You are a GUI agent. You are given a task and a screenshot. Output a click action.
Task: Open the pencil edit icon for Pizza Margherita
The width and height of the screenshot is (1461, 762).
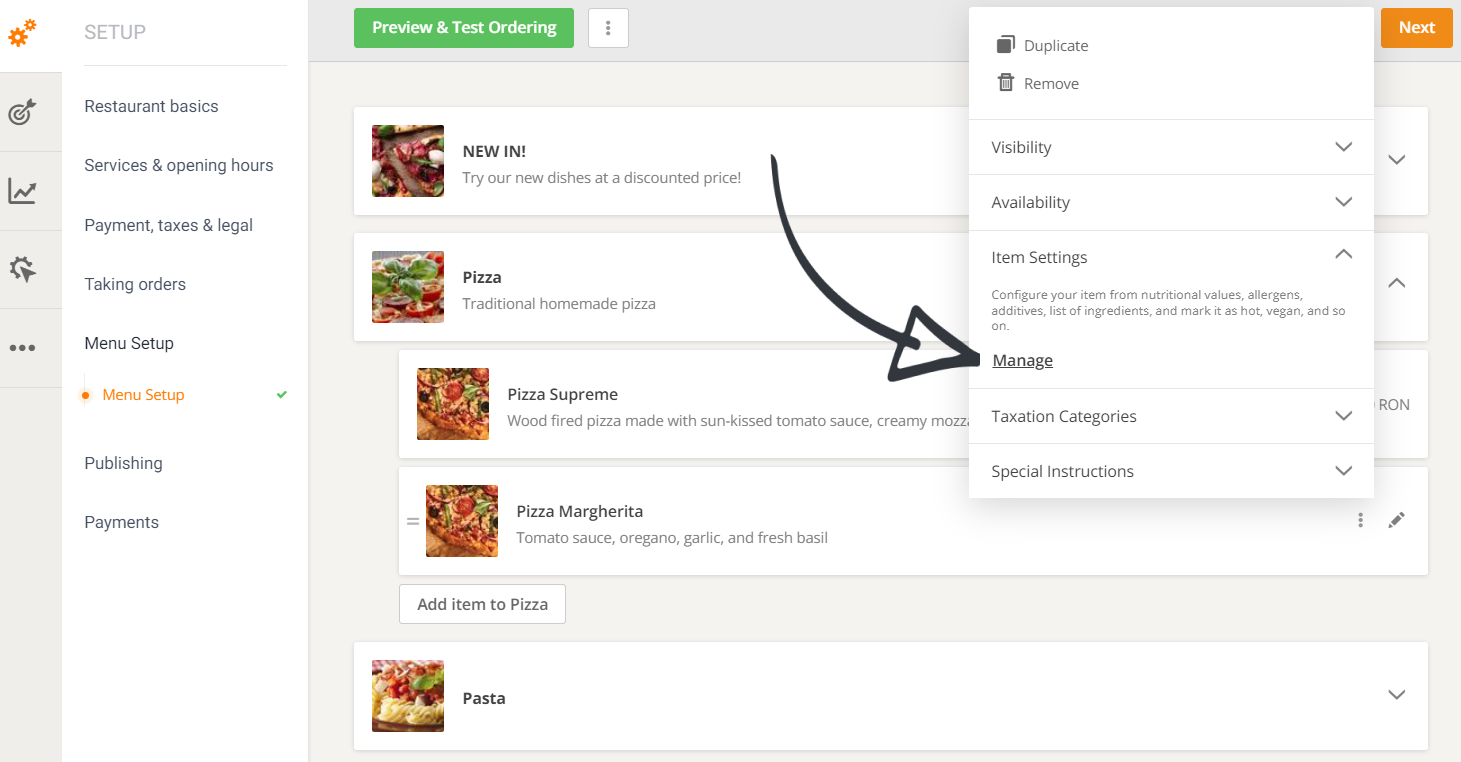1396,520
